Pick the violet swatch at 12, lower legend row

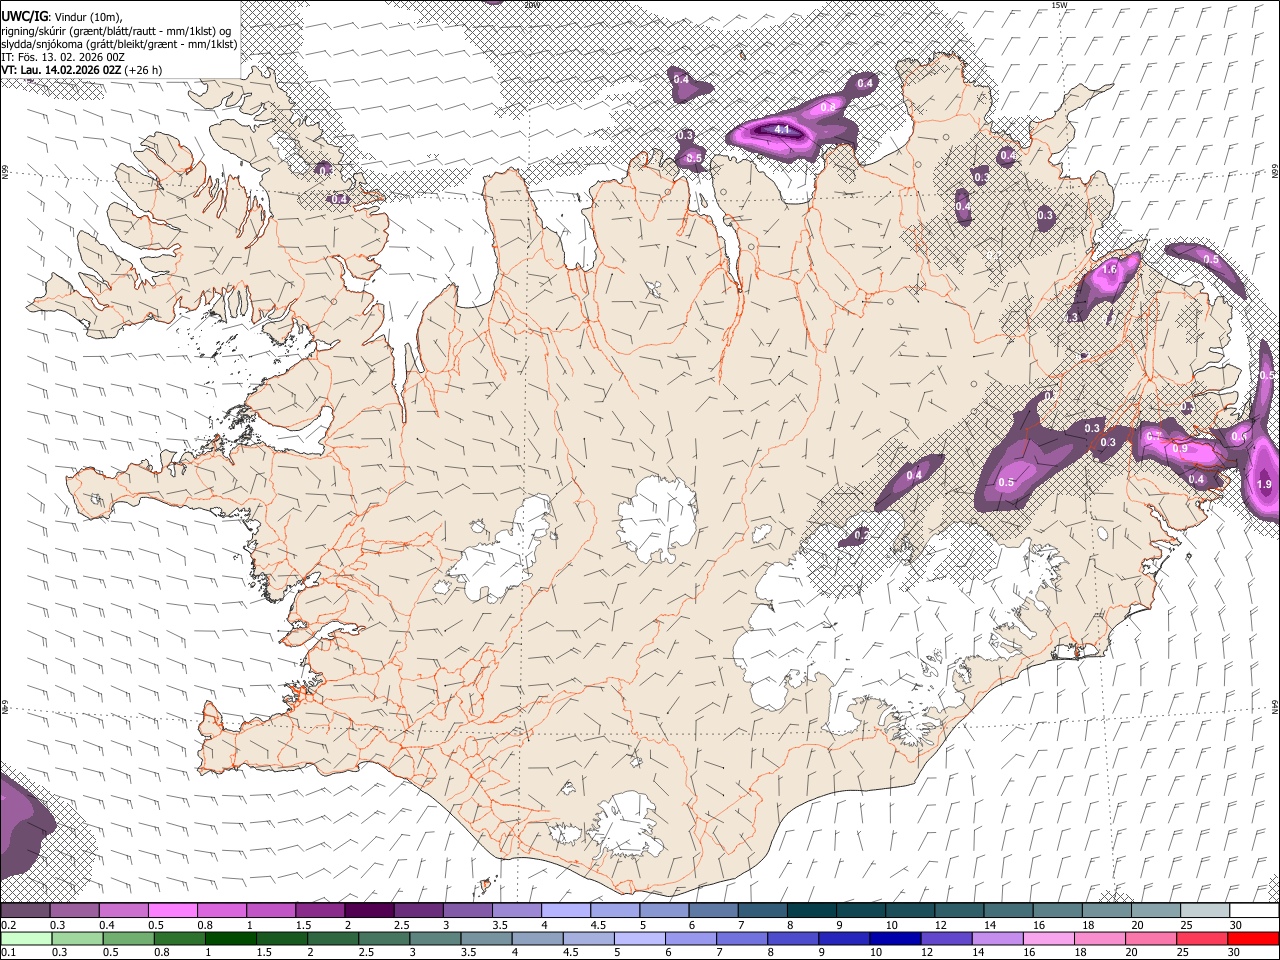pos(946,939)
